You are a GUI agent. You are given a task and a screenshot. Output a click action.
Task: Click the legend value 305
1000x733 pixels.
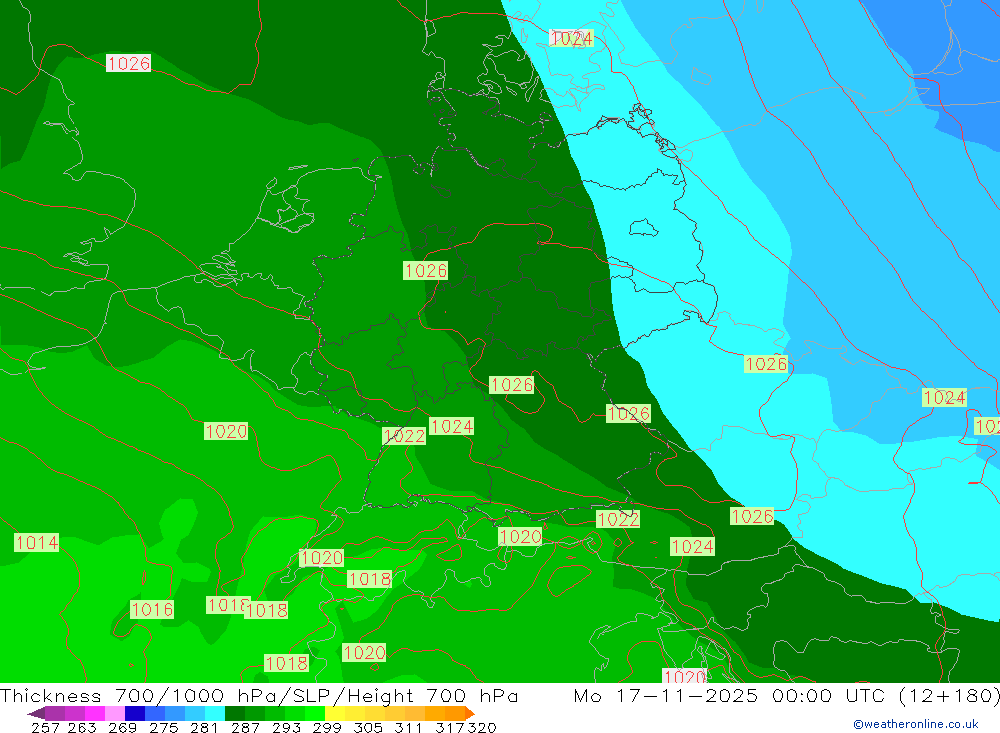tap(367, 727)
